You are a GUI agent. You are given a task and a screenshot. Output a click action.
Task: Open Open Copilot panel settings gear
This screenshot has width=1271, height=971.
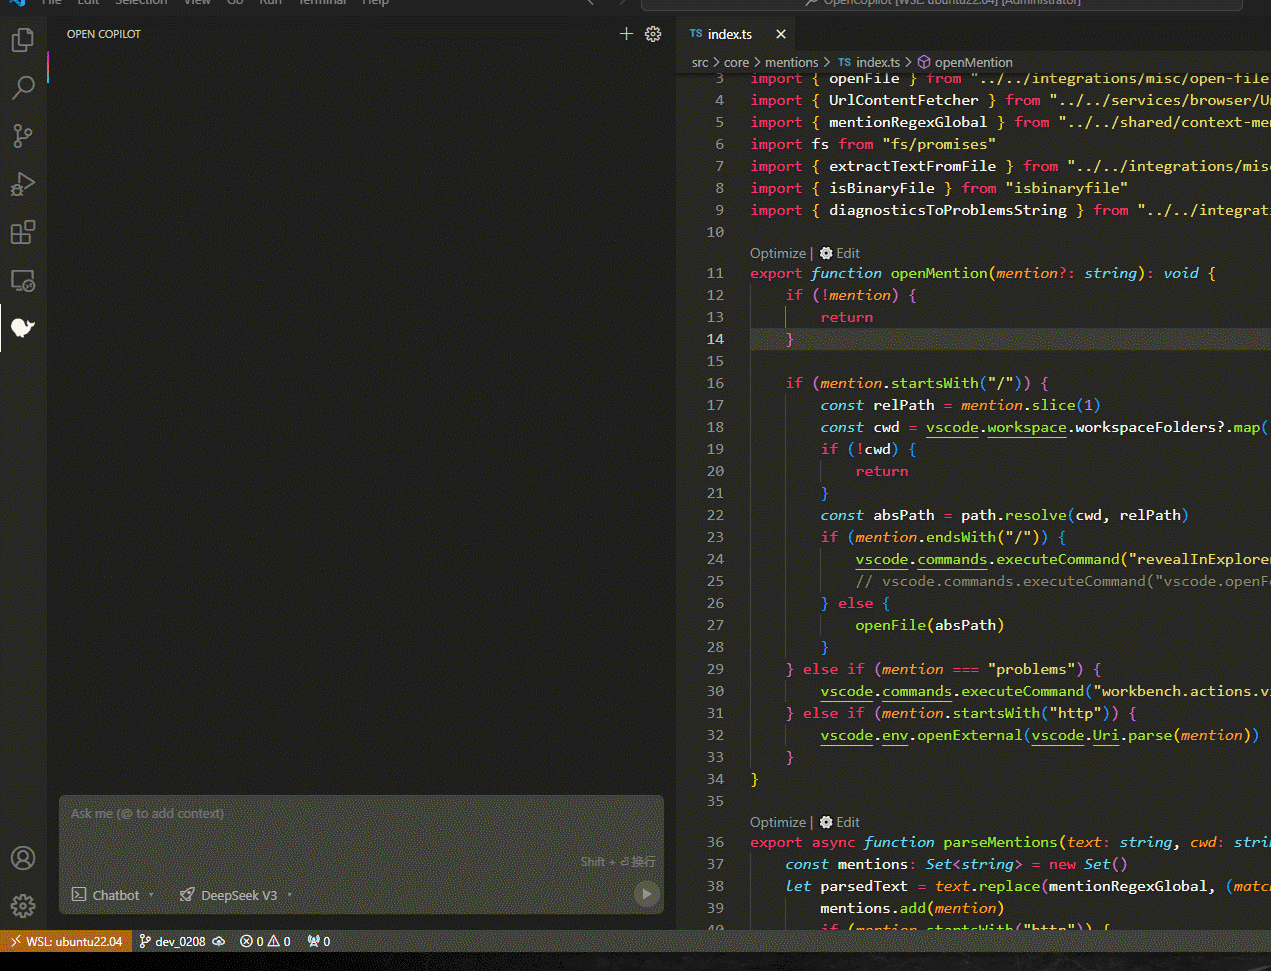coord(653,34)
